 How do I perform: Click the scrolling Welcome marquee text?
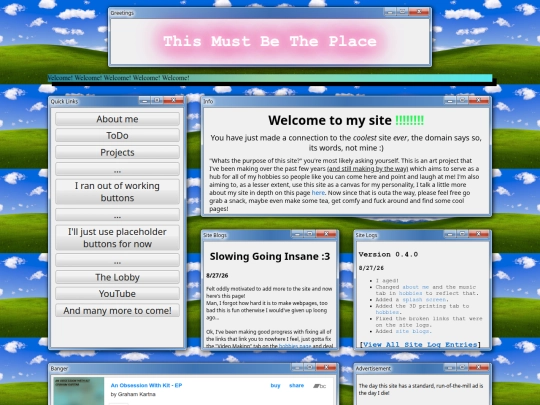(x=118, y=78)
